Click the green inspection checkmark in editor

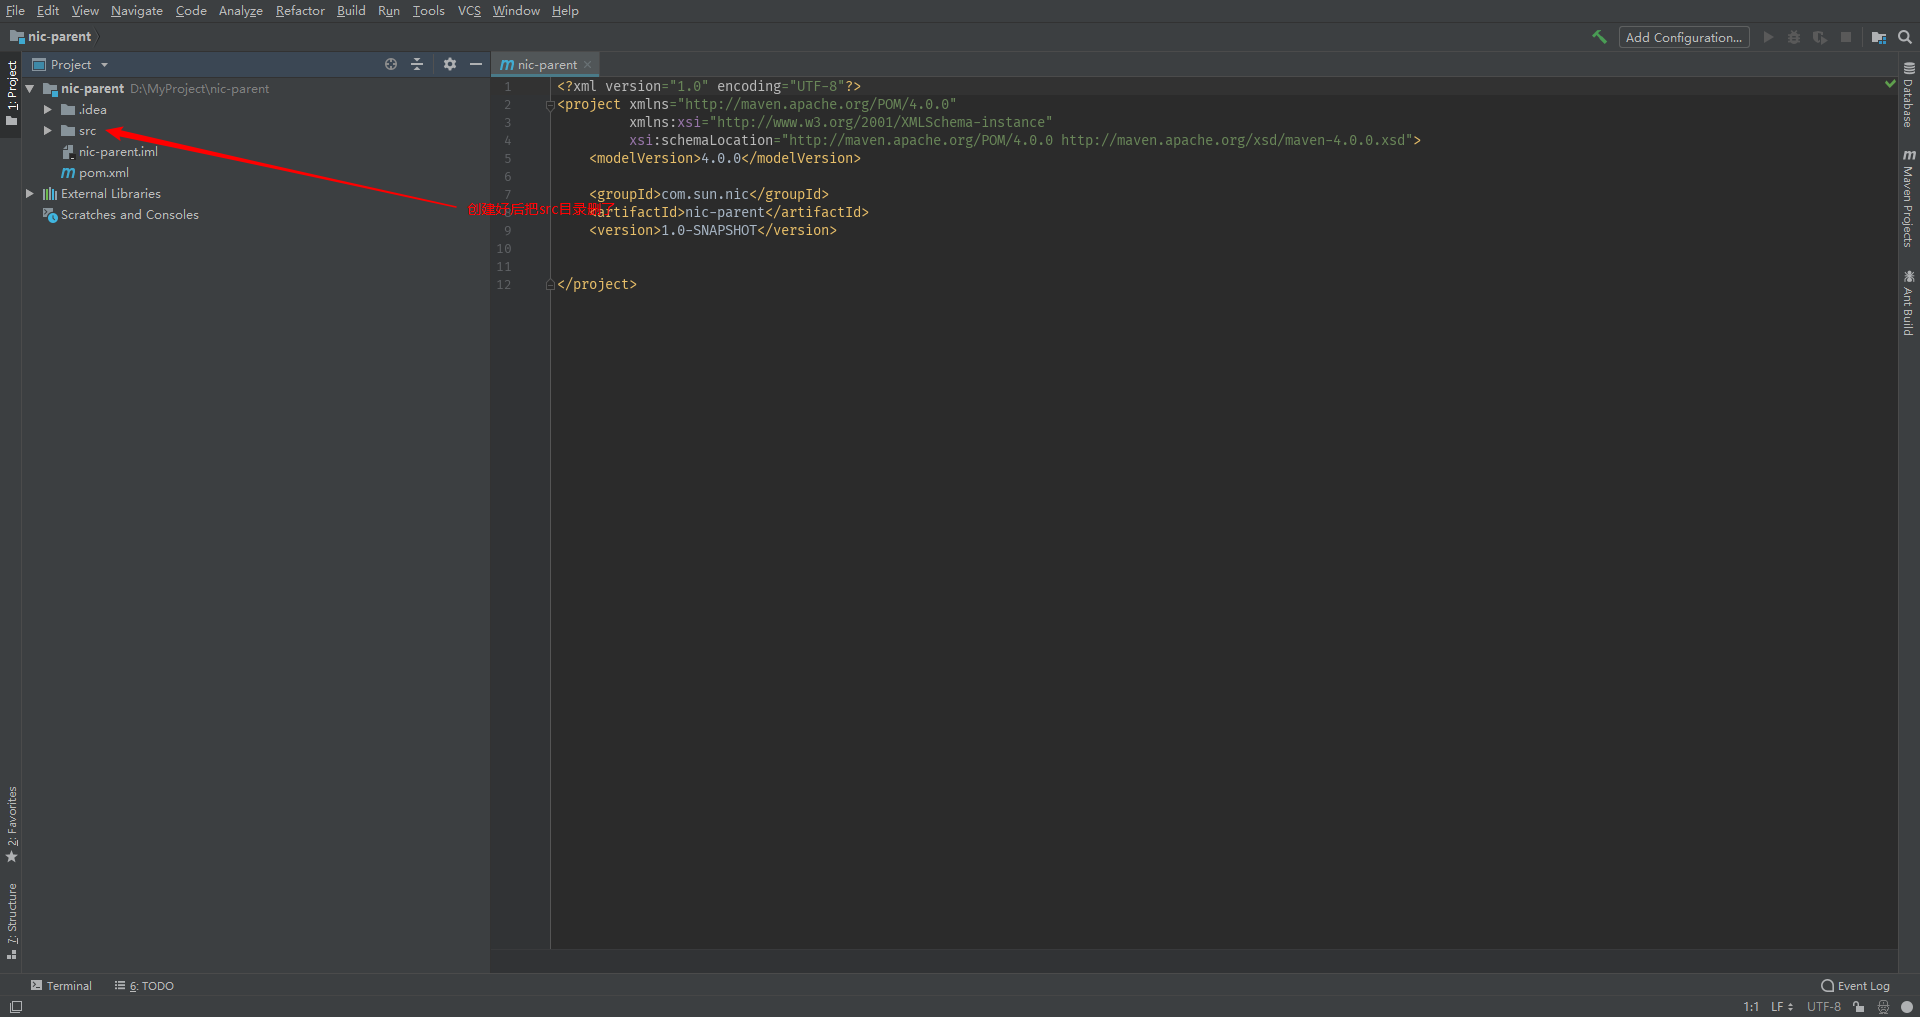click(1890, 84)
